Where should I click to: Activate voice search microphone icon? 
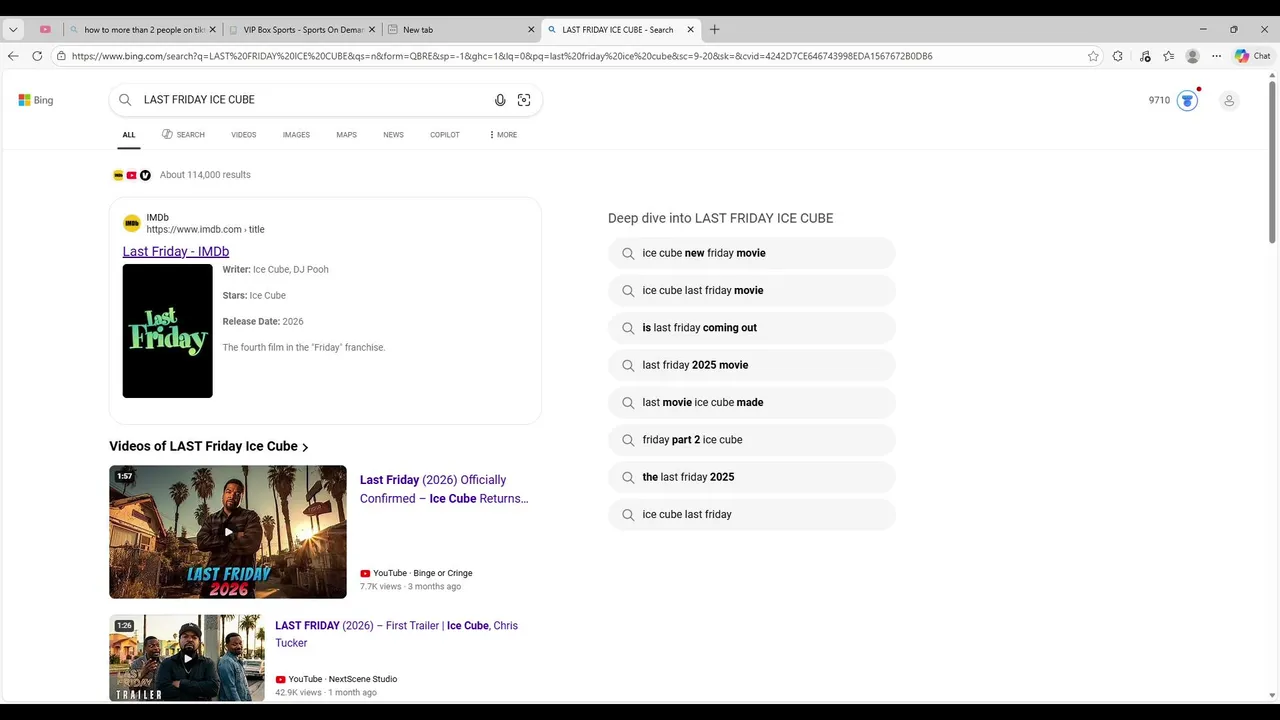click(500, 100)
